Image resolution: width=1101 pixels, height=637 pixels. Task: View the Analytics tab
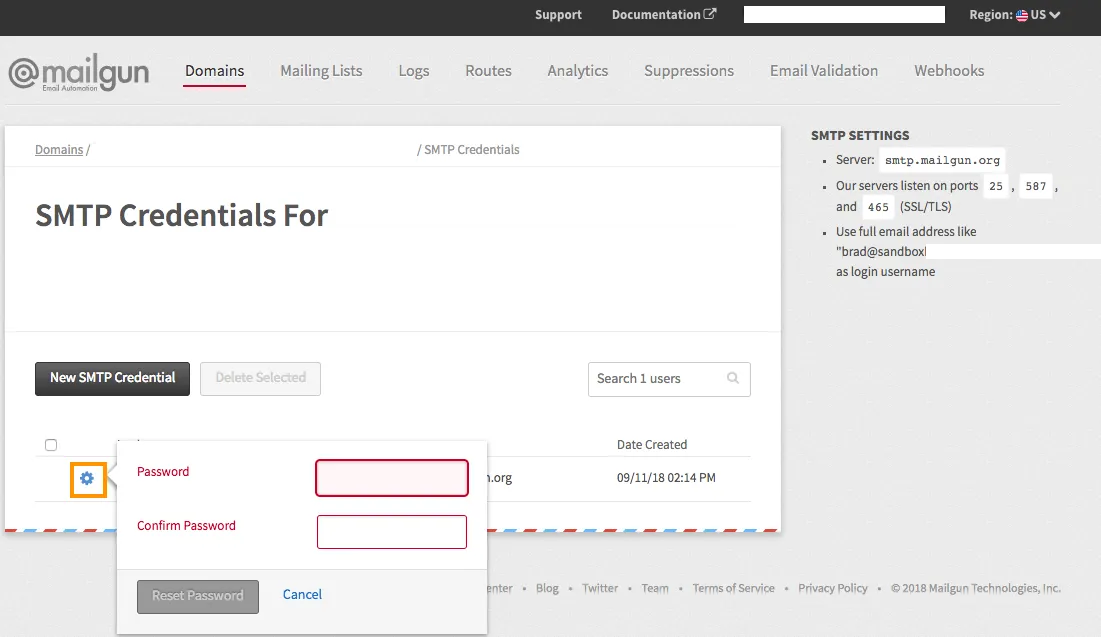[577, 71]
